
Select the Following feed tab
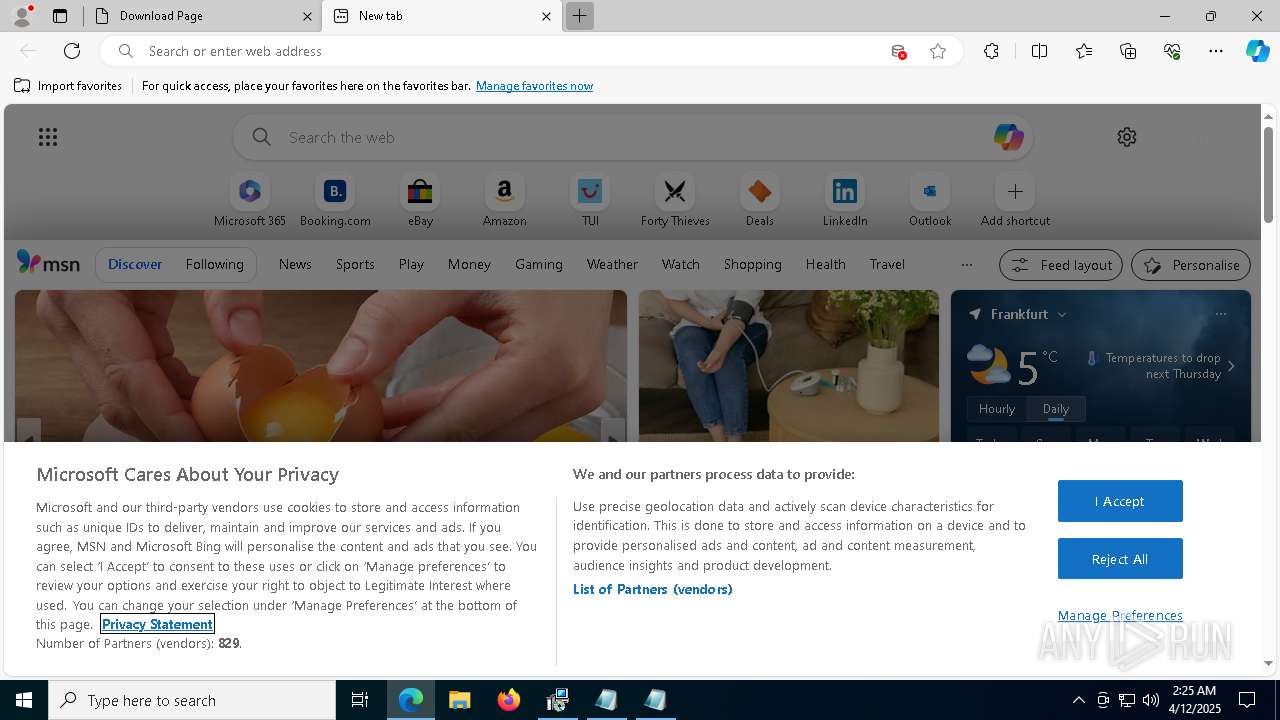(215, 264)
